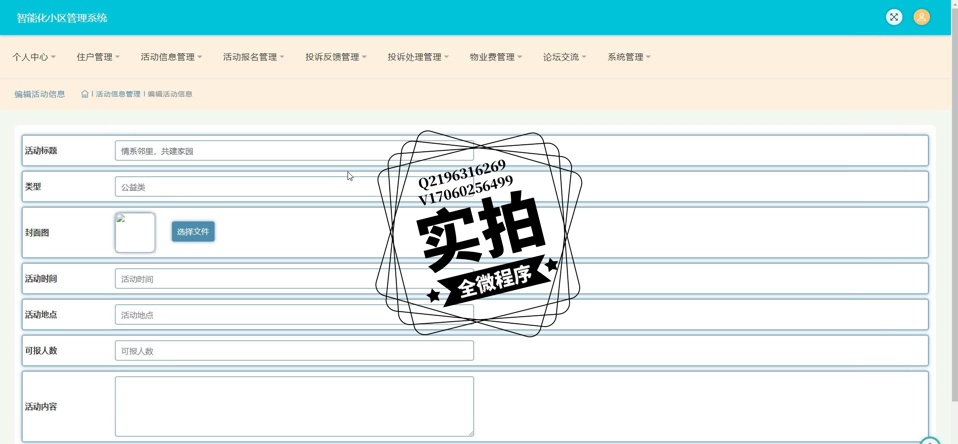Open the 个人中心 menu
Viewport: 958px width, 444px height.
coord(34,57)
